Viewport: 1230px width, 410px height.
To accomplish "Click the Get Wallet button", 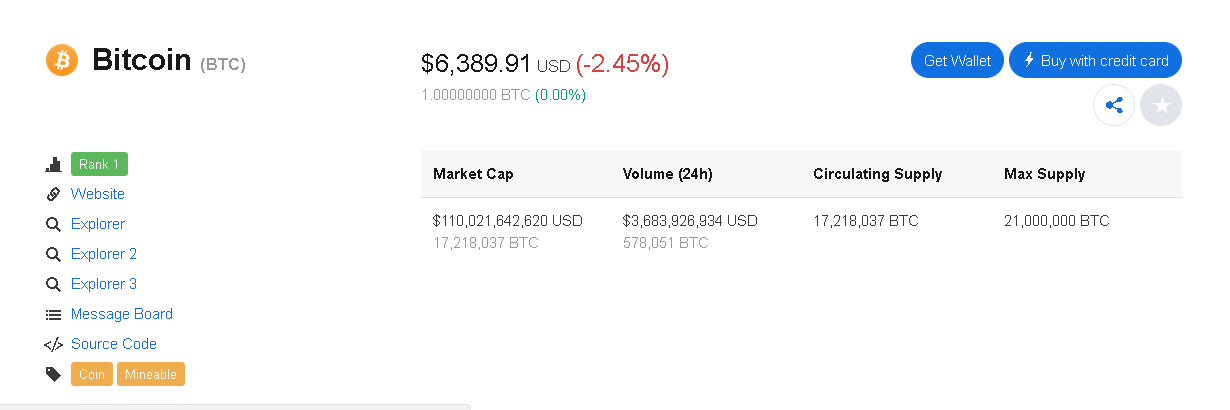I will [x=957, y=60].
